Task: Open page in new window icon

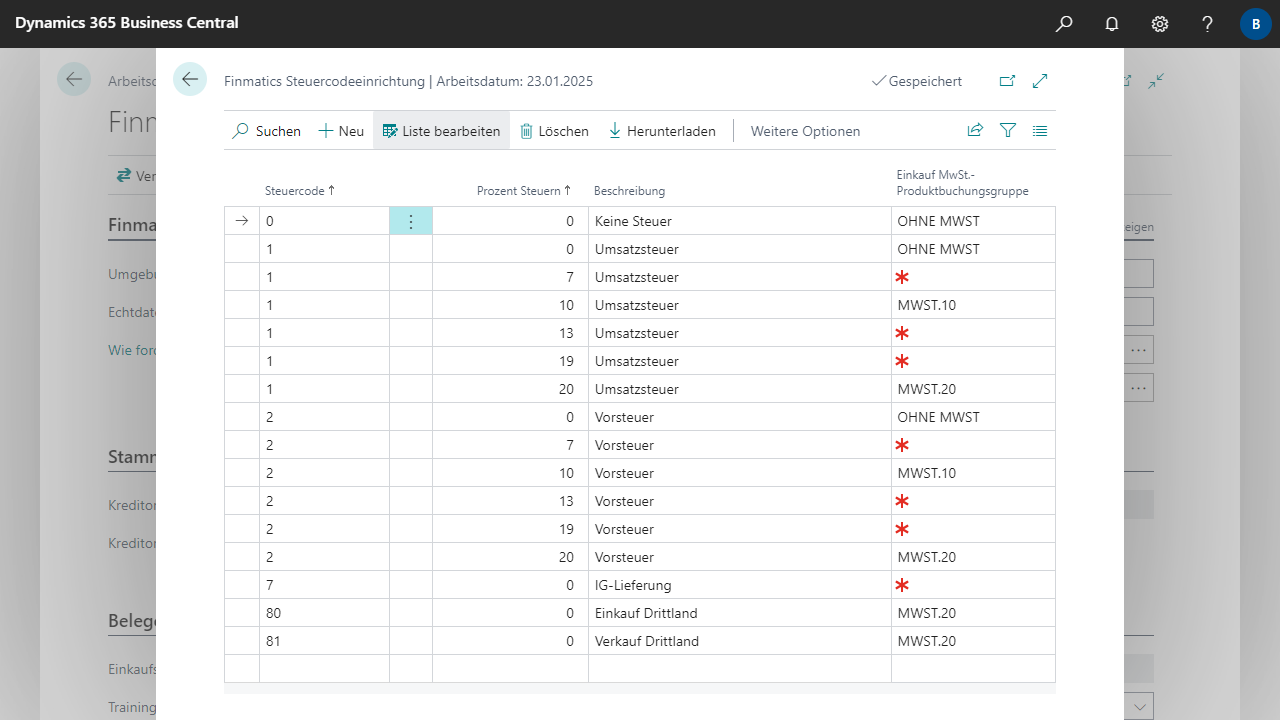Action: coord(1007,81)
